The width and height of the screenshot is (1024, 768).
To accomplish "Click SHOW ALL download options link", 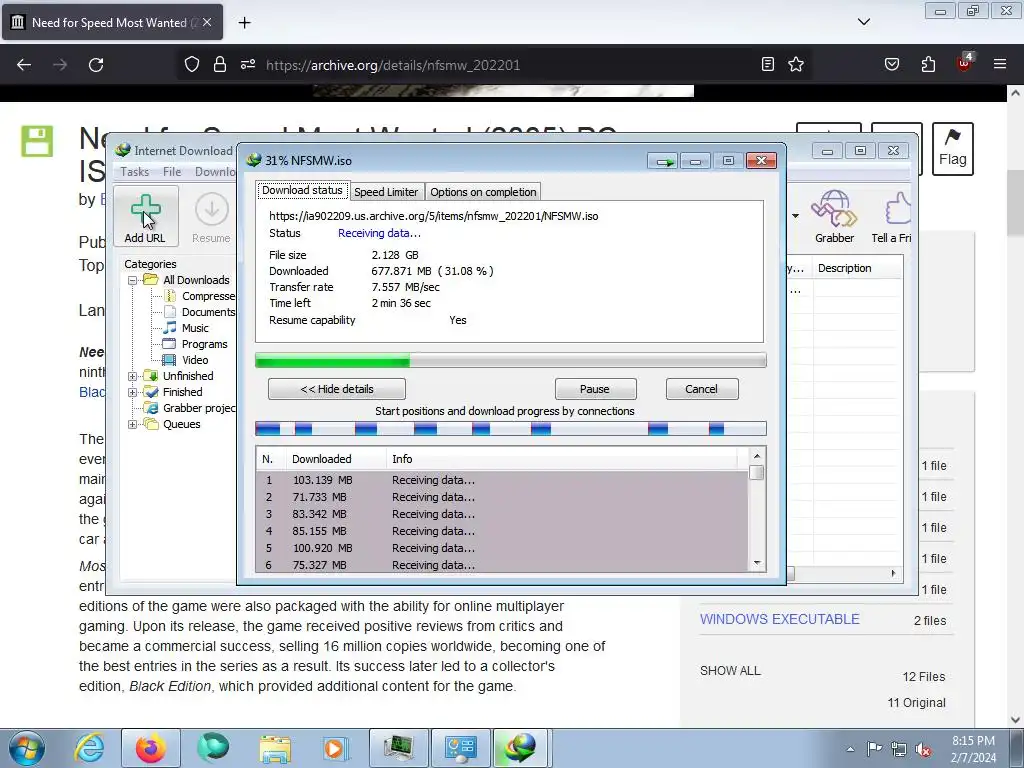I will coord(730,671).
